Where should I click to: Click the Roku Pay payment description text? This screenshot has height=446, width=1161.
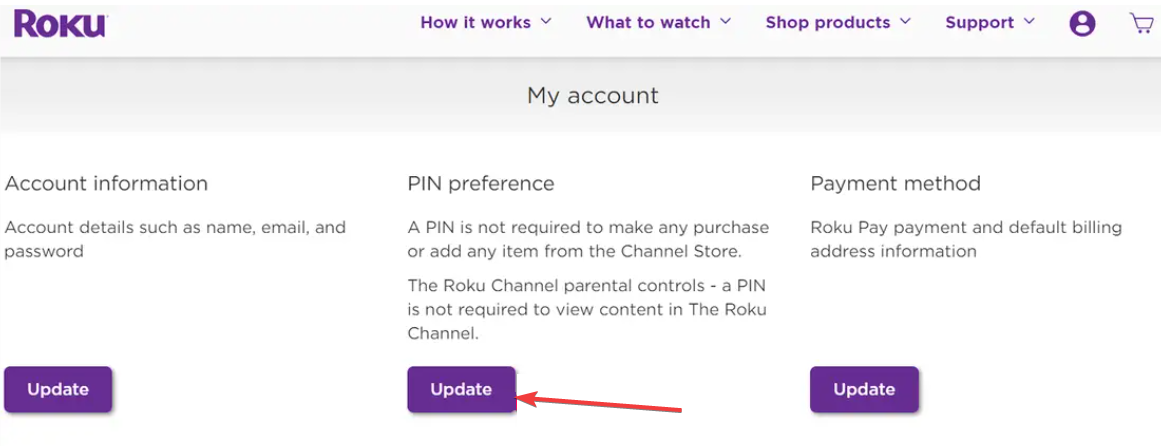(x=965, y=239)
